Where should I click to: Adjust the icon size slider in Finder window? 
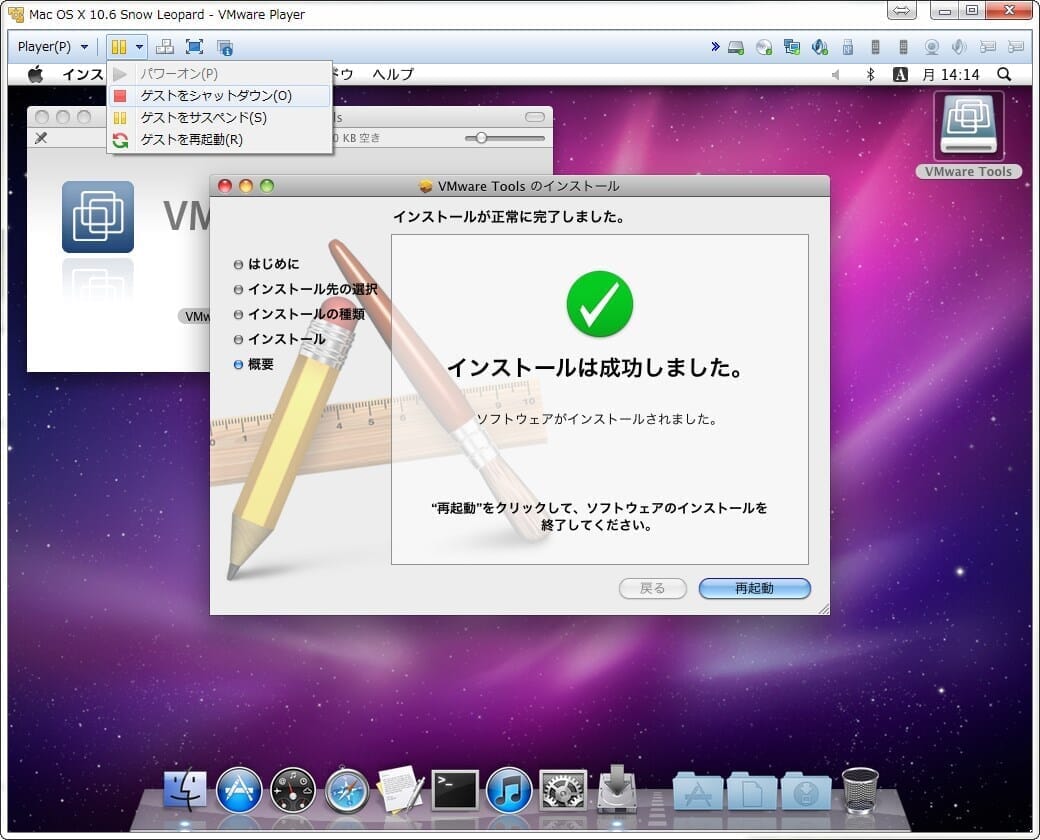click(482, 138)
